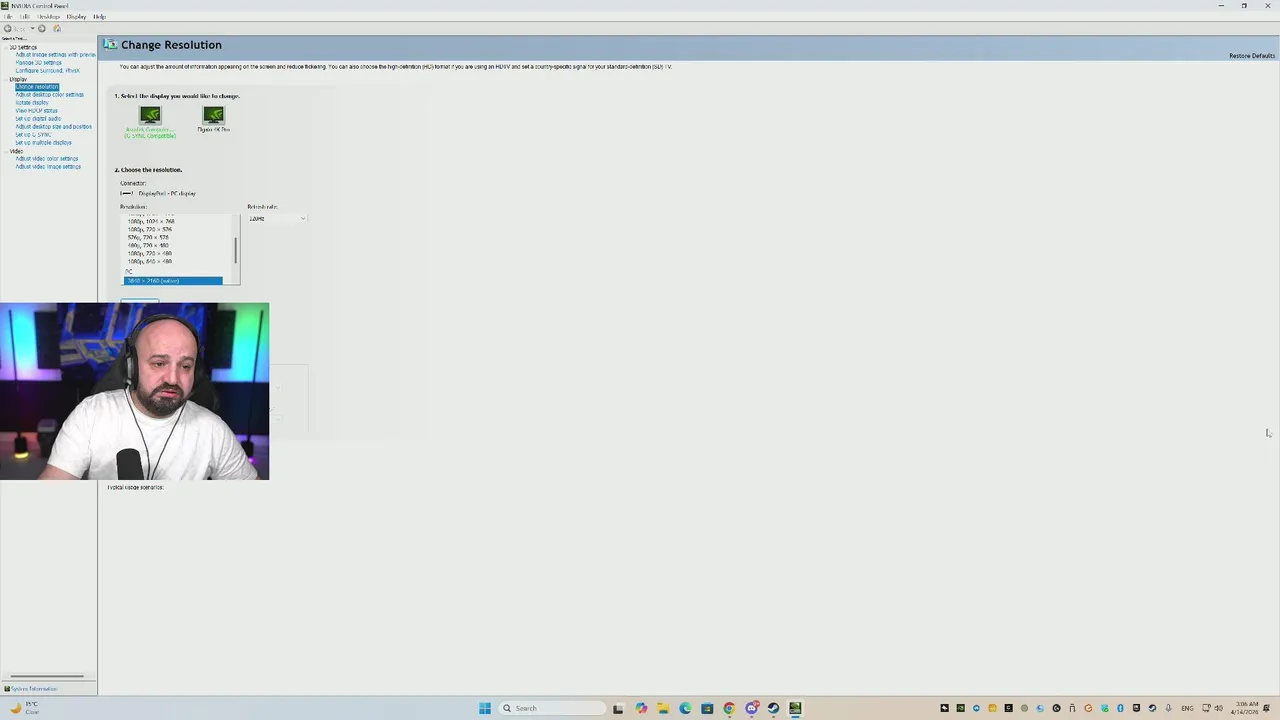Select 1080p, 640 × 480 resolution entry
Viewport: 1280px width, 720px height.
(x=149, y=261)
